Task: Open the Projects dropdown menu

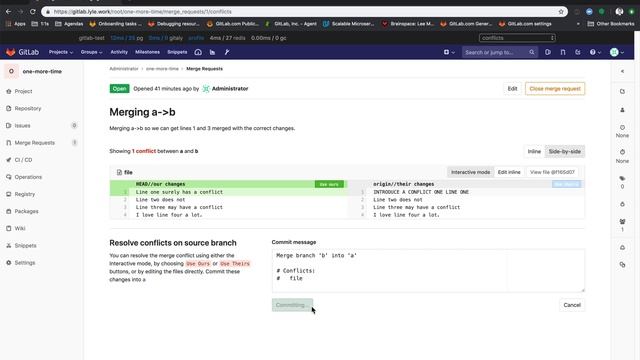Action: 61,52
